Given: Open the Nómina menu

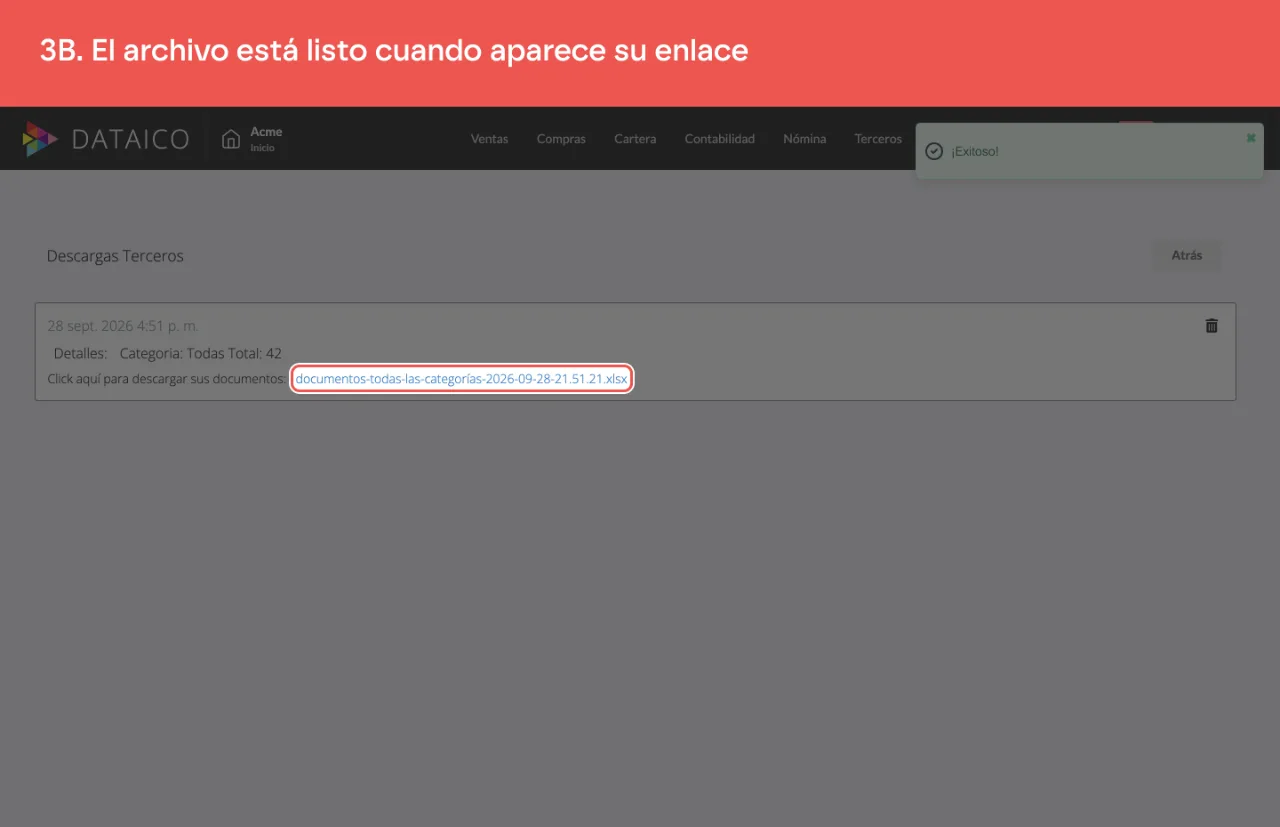Looking at the screenshot, I should [804, 139].
